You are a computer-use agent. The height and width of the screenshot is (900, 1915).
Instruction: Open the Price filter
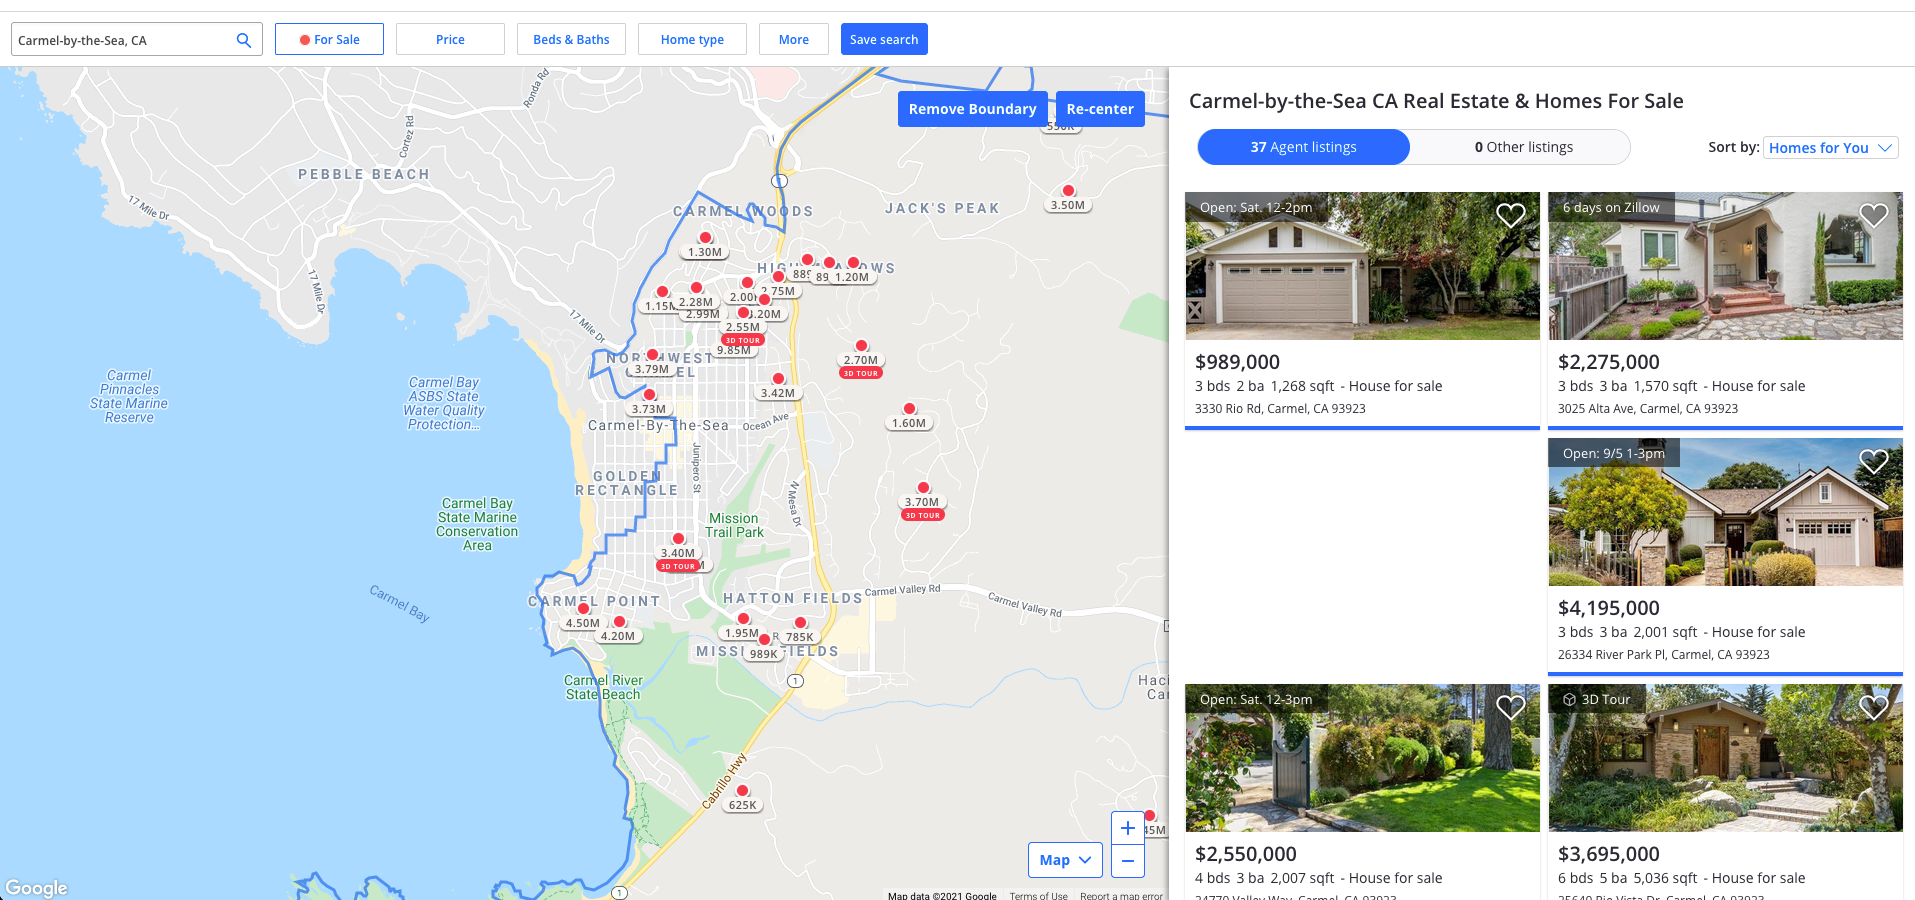(450, 40)
